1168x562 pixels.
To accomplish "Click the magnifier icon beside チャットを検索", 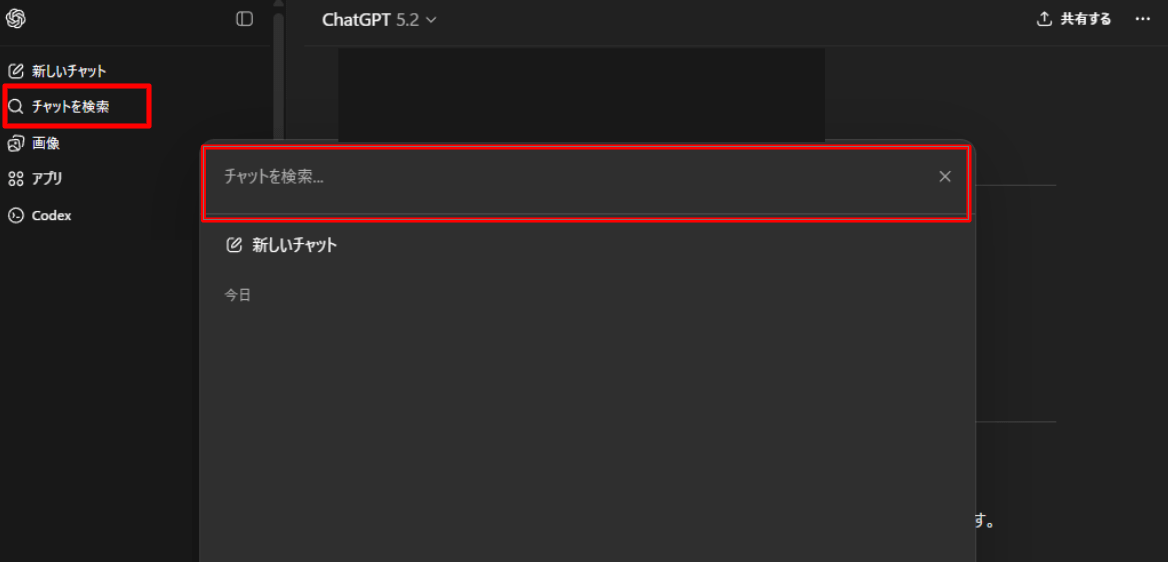I will pos(16,106).
